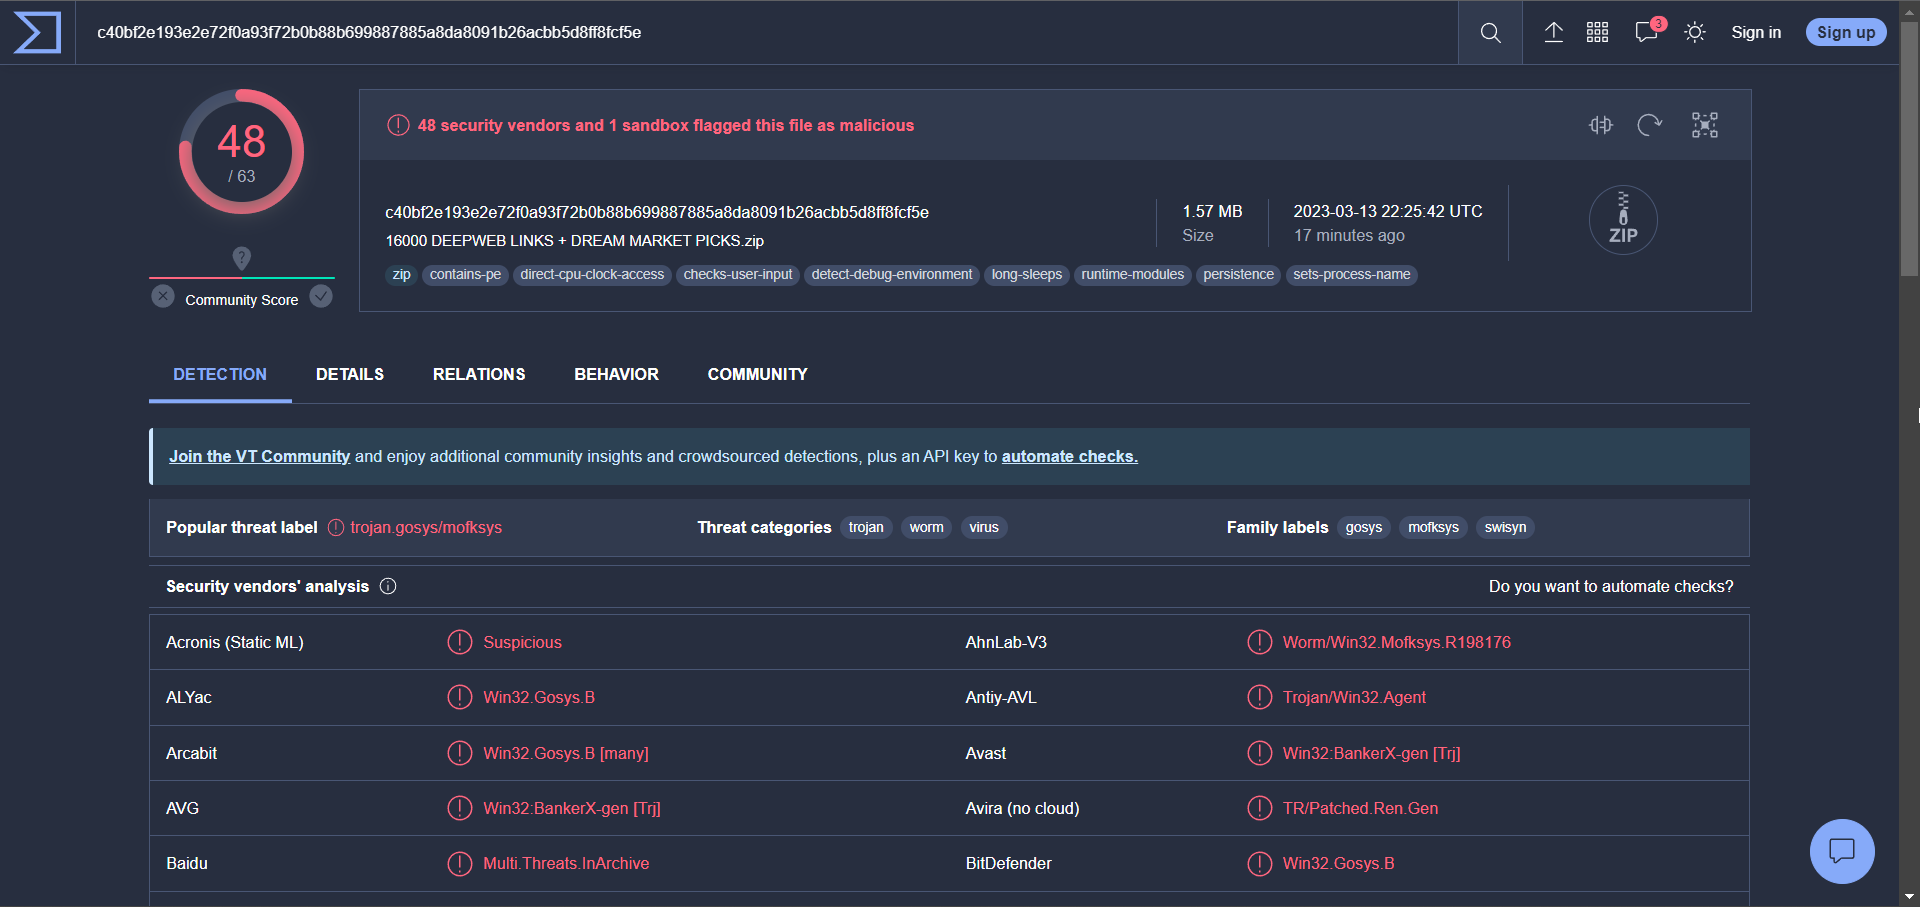Toggle light theme sun icon
This screenshot has height=907, width=1920.
pos(1694,32)
